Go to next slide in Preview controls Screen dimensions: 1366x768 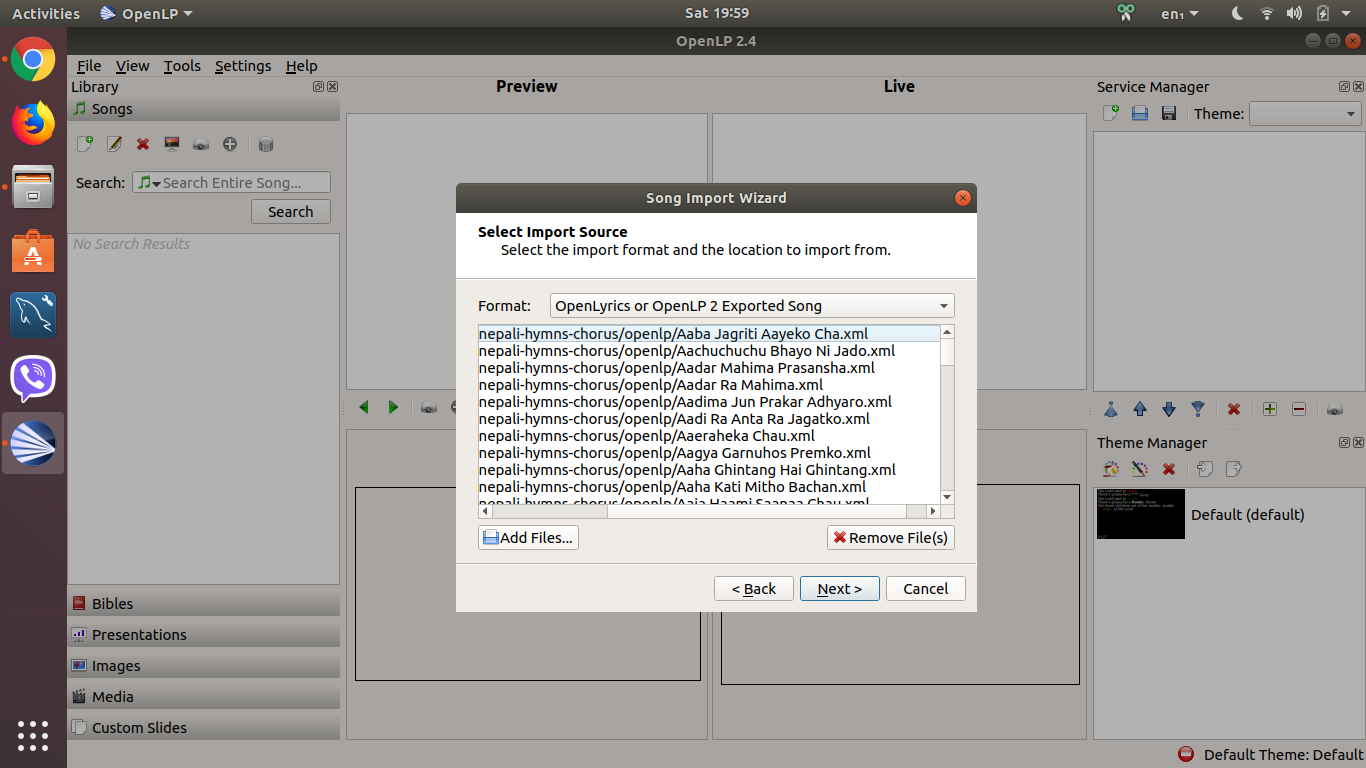[393, 407]
